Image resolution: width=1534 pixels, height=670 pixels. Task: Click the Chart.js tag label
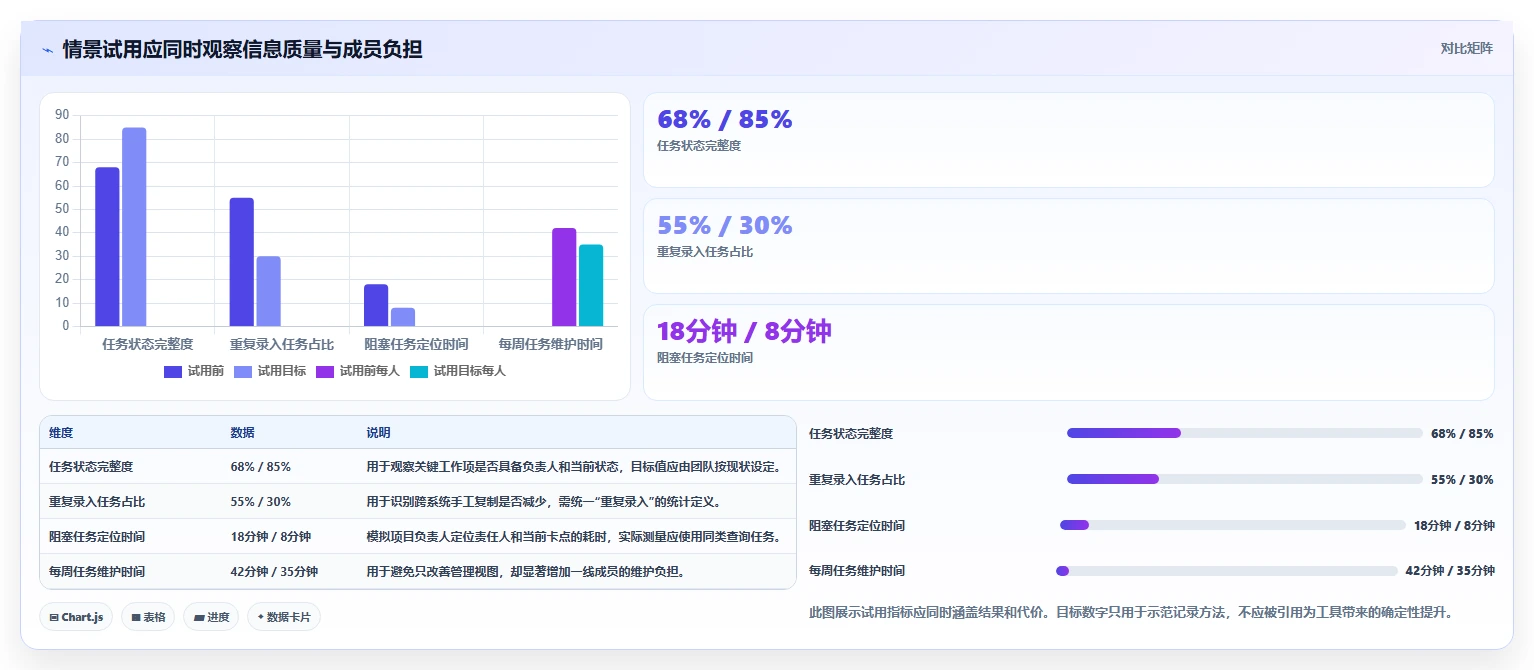(x=82, y=618)
